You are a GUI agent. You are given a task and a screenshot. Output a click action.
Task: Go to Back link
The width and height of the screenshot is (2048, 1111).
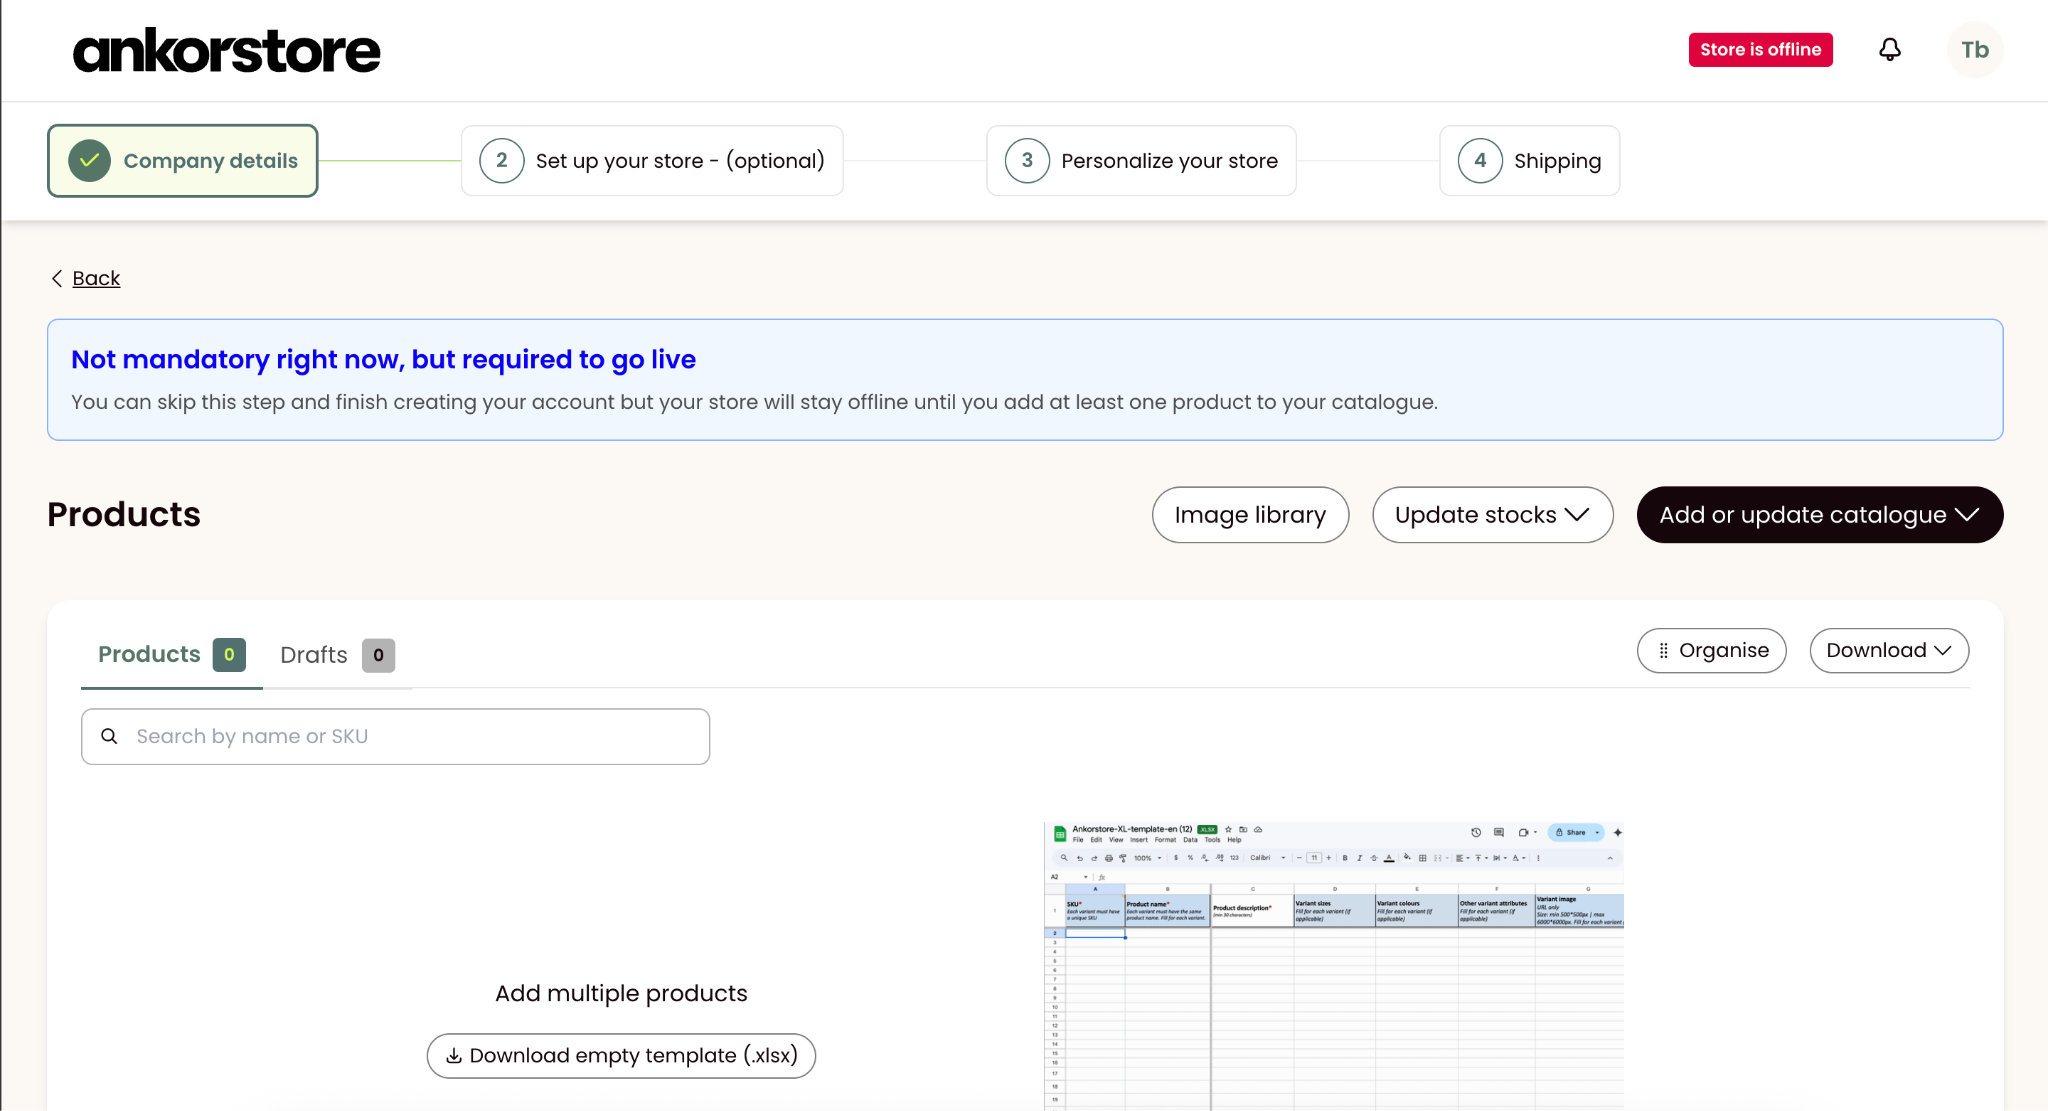96,278
